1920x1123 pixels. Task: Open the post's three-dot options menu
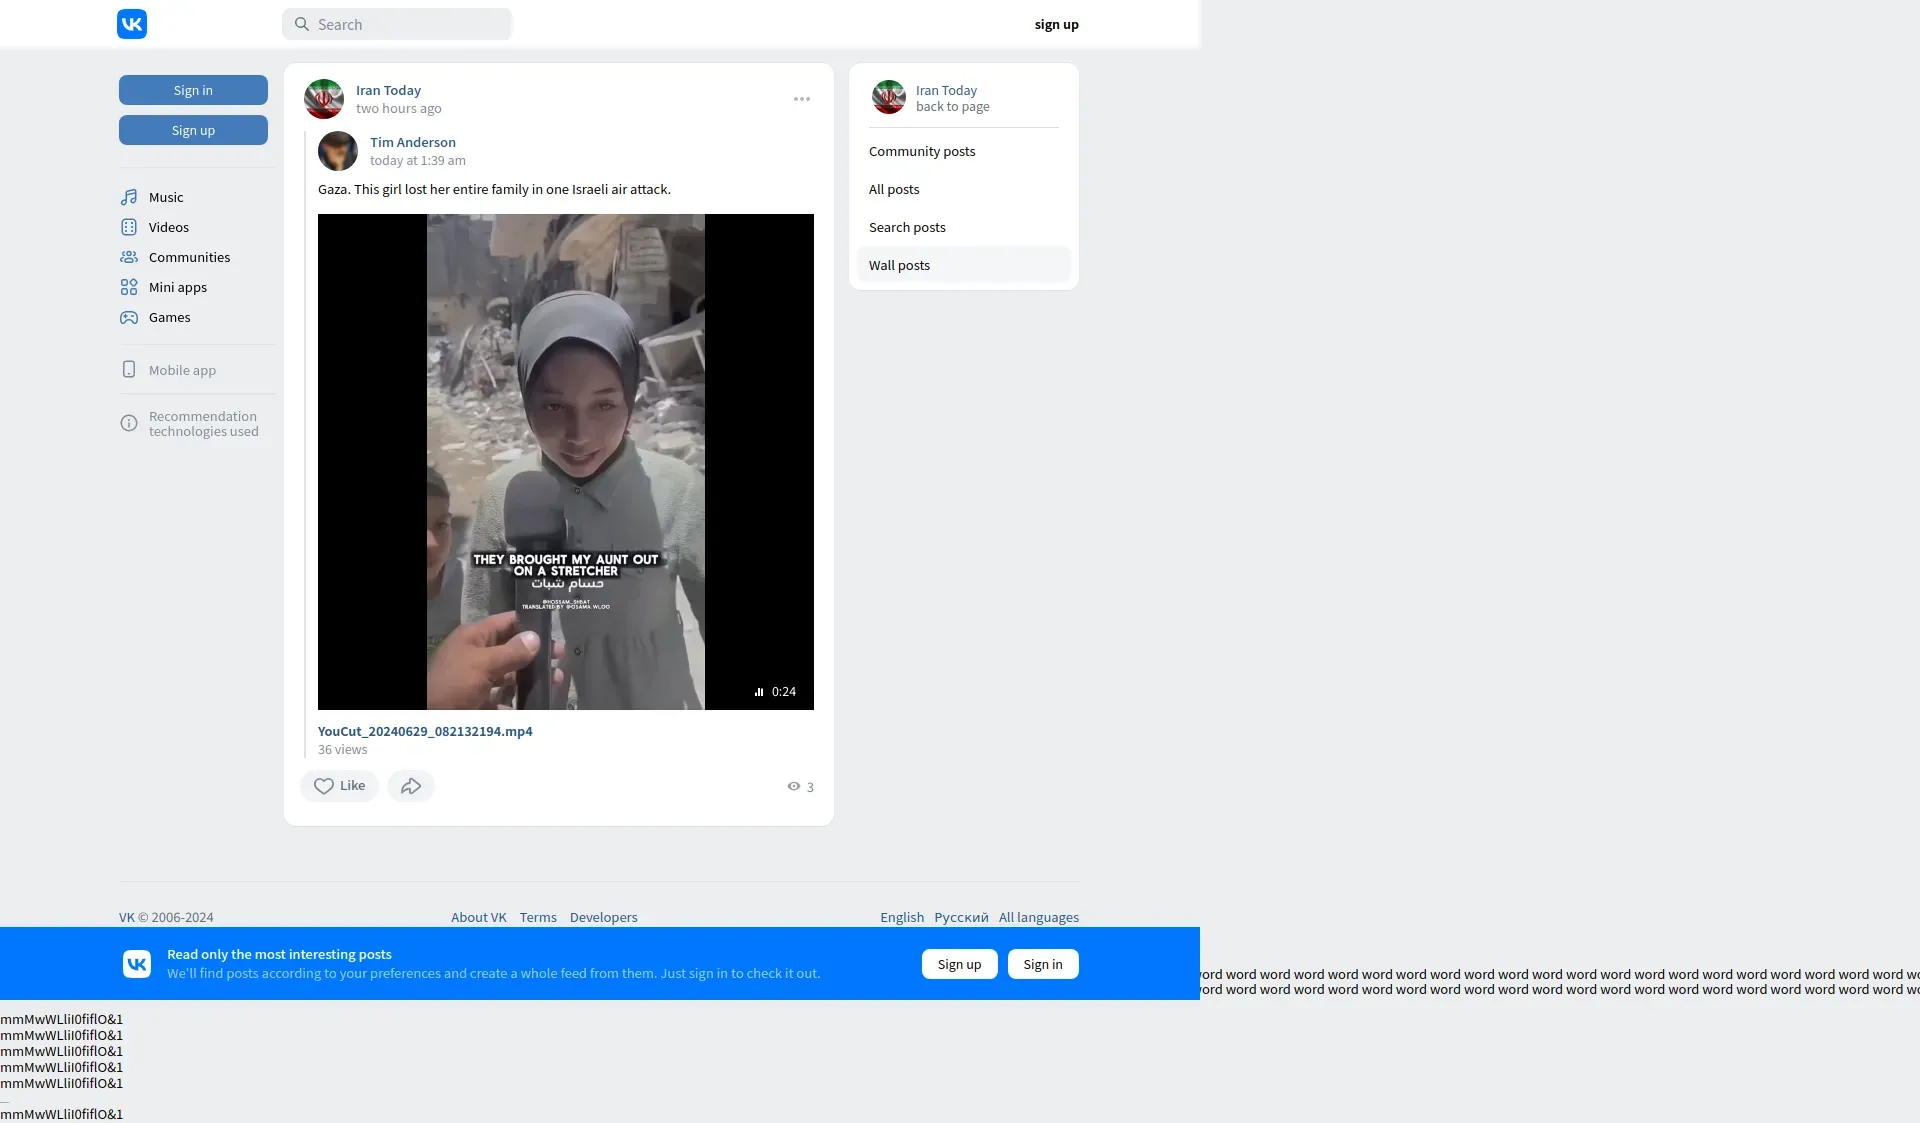pyautogui.click(x=802, y=99)
